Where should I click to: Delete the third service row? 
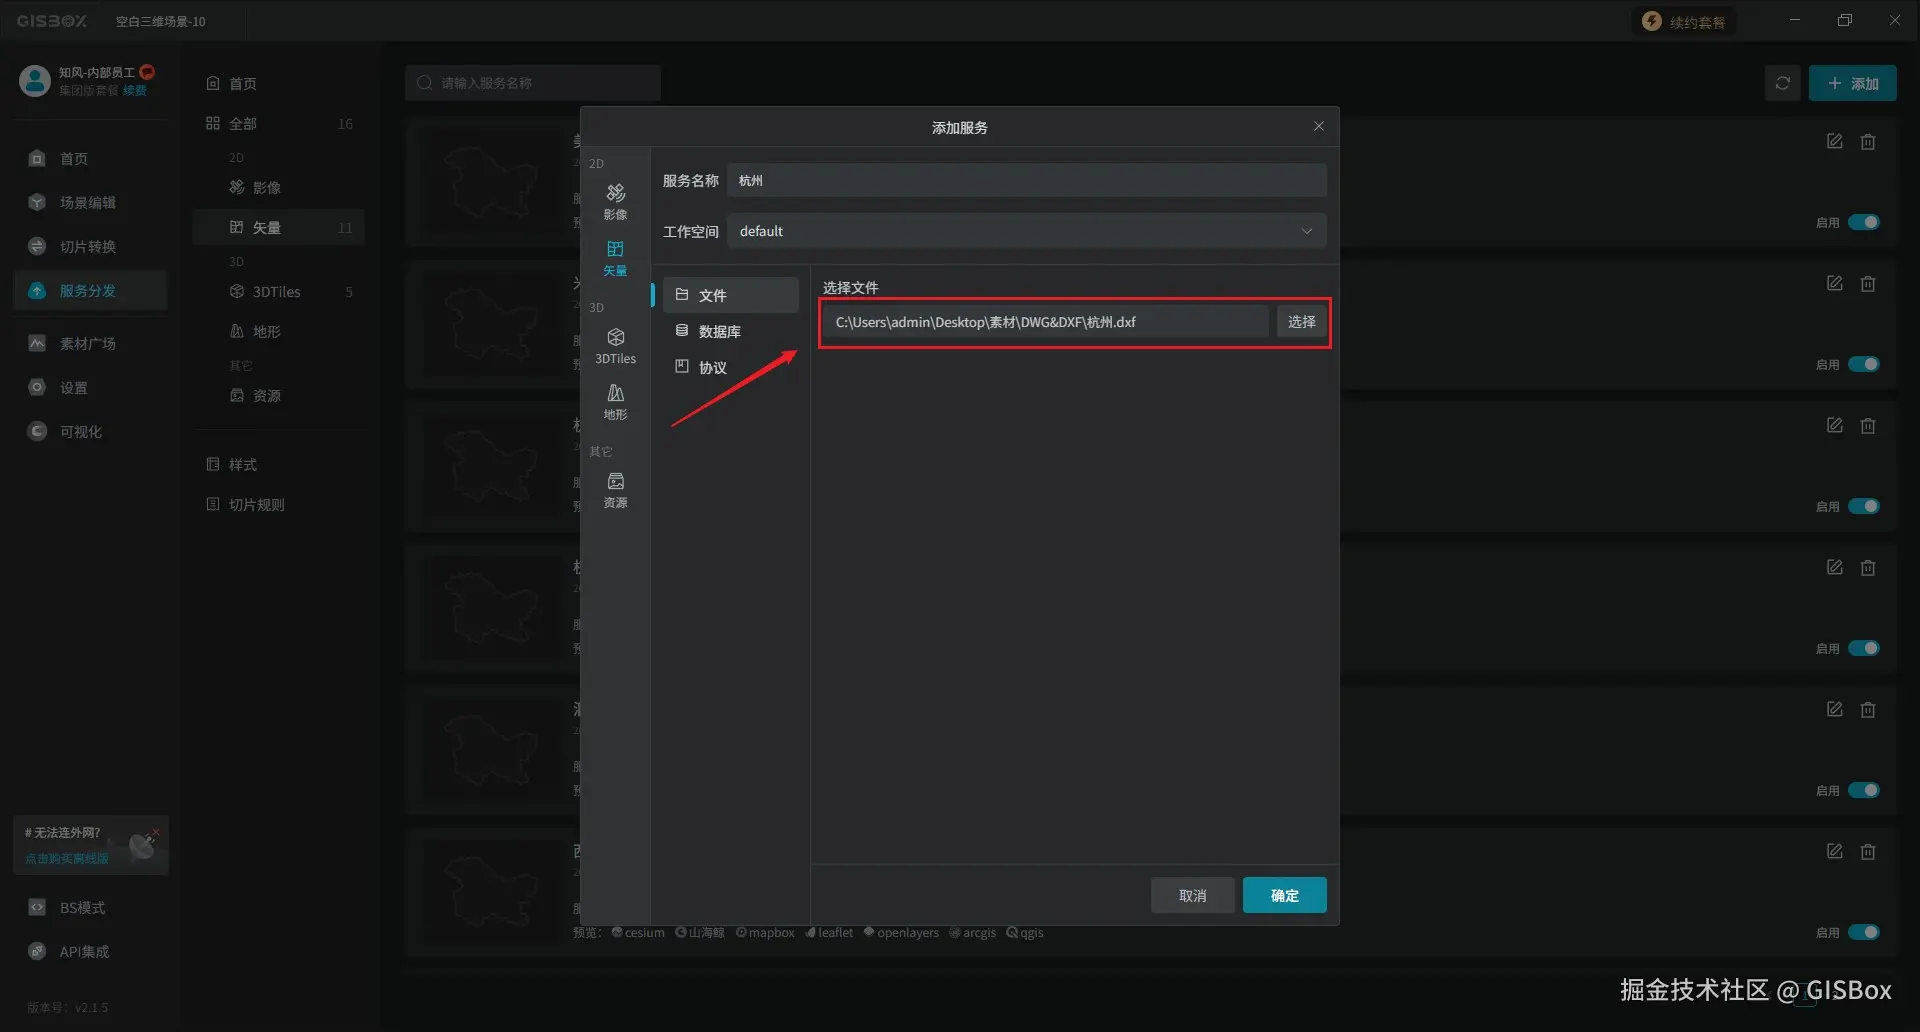[x=1867, y=426]
